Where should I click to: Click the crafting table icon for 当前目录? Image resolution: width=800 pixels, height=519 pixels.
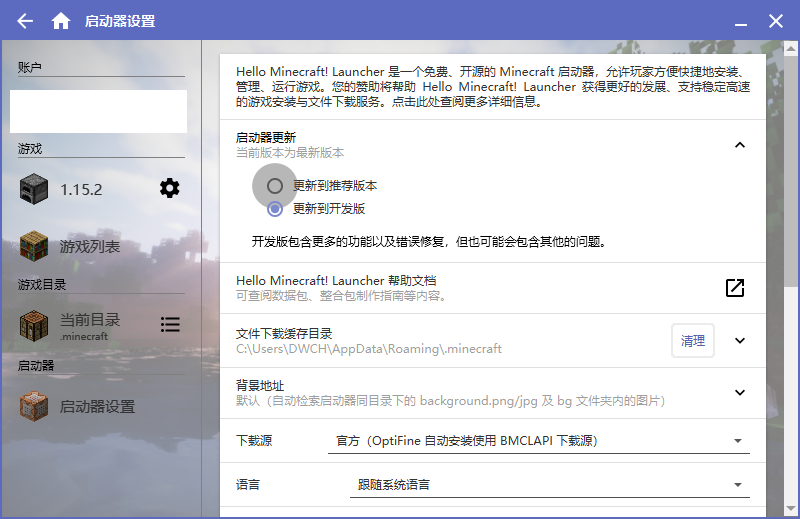click(34, 326)
